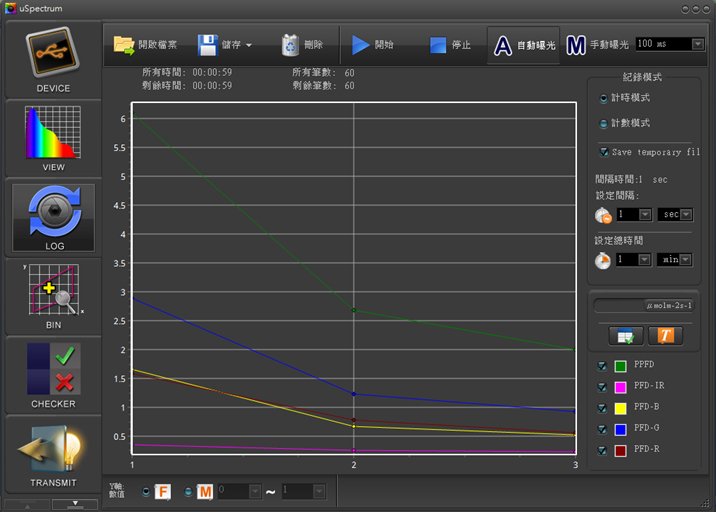Click the uSpectrum title bar app icon
Image resolution: width=716 pixels, height=512 pixels.
pos(10,8)
